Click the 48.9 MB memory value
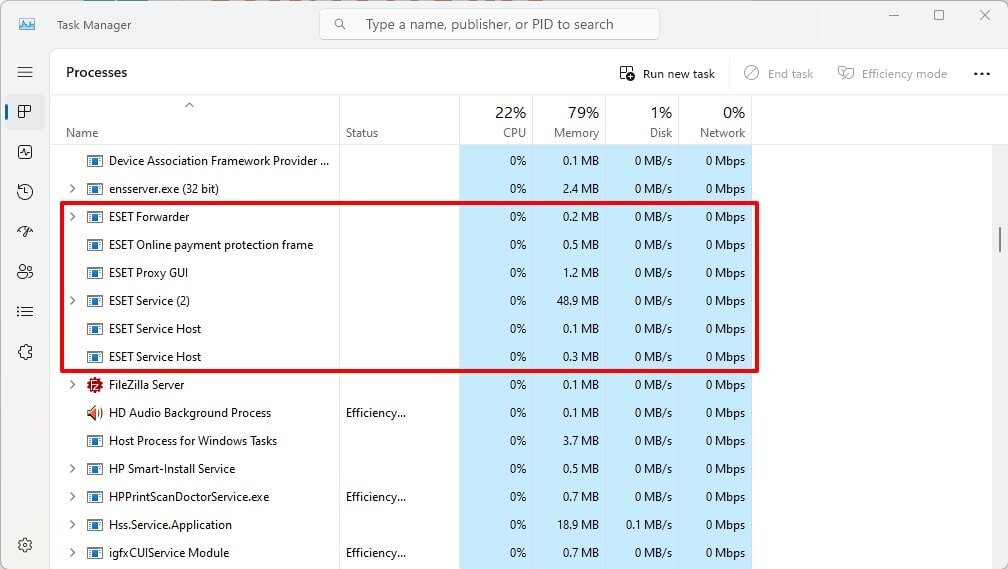The image size is (1008, 569). [x=577, y=301]
